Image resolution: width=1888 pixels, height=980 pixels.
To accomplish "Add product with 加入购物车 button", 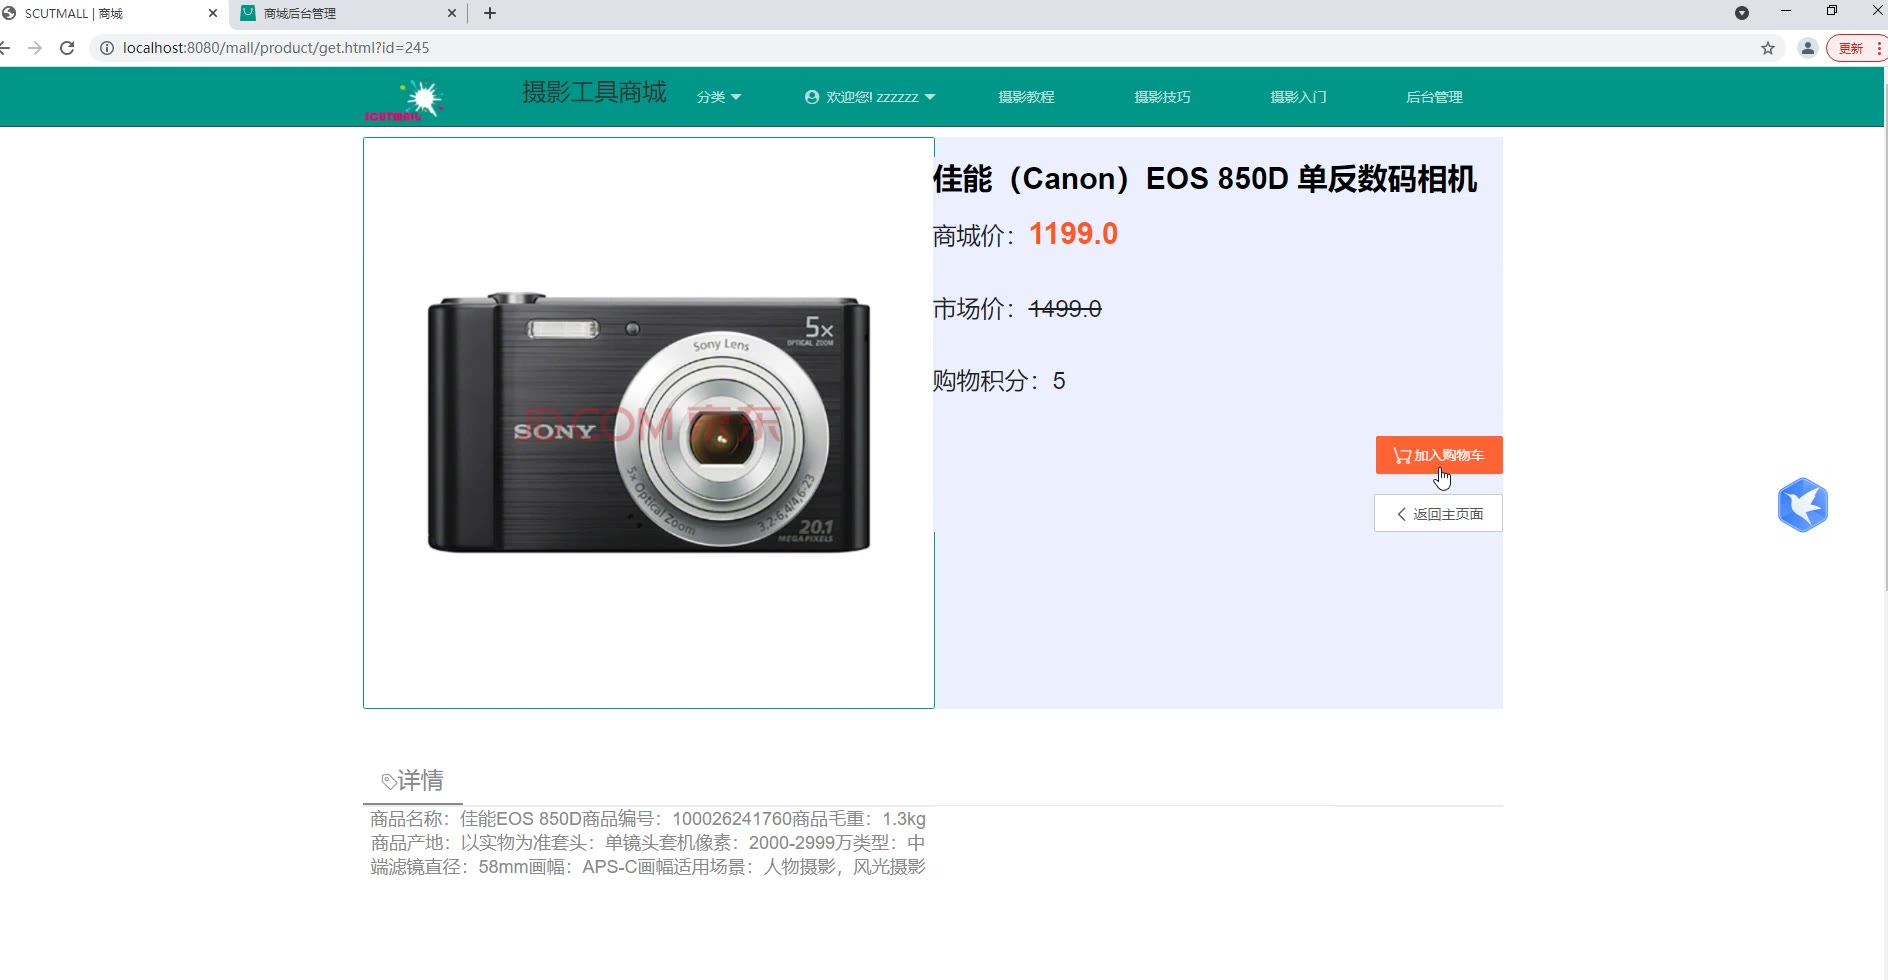I will tap(1439, 455).
